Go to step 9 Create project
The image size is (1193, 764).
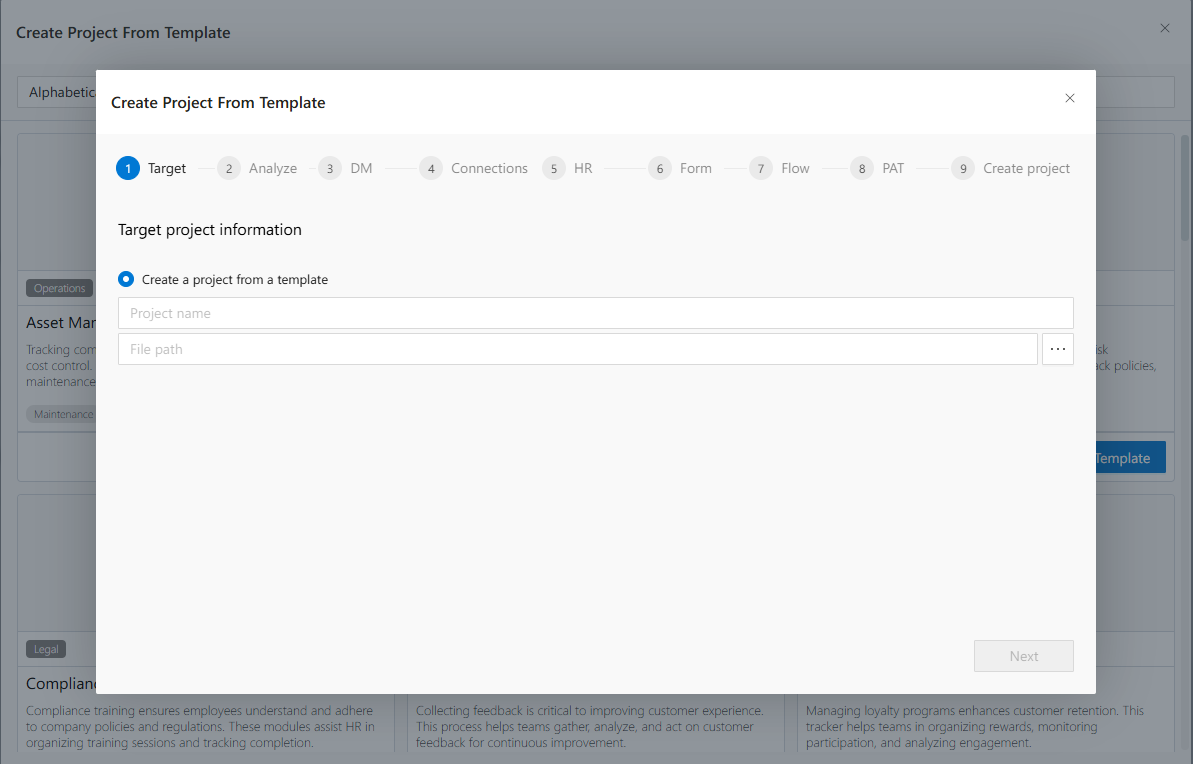coord(1010,168)
